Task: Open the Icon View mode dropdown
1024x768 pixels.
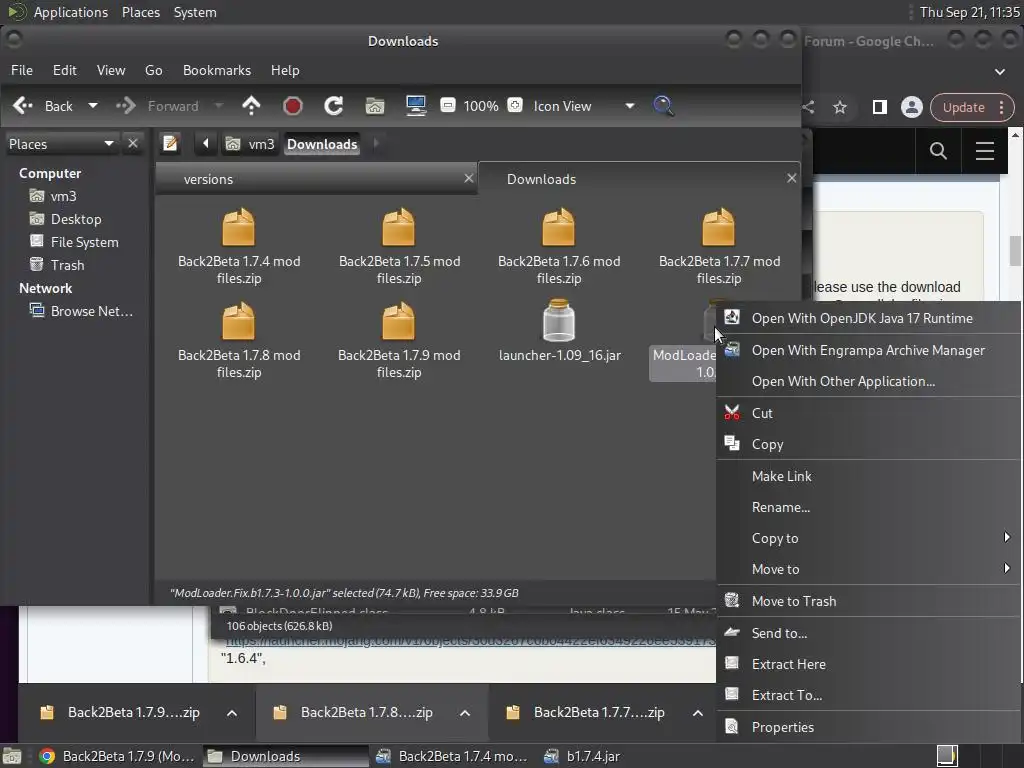Action: coord(584,106)
